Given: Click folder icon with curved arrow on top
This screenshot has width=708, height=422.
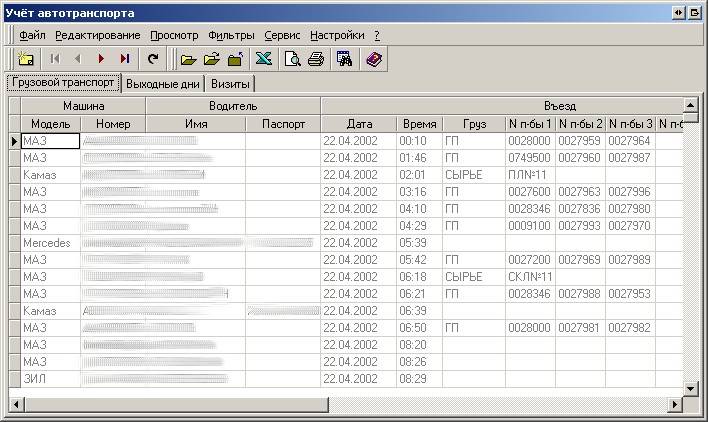Looking at the screenshot, I should click(x=212, y=59).
